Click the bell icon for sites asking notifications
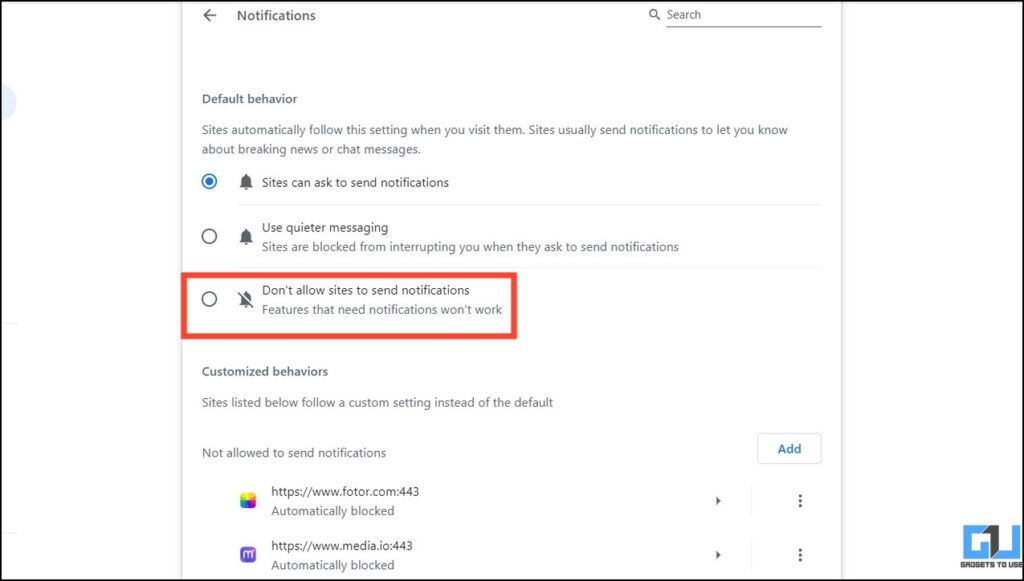 245,182
